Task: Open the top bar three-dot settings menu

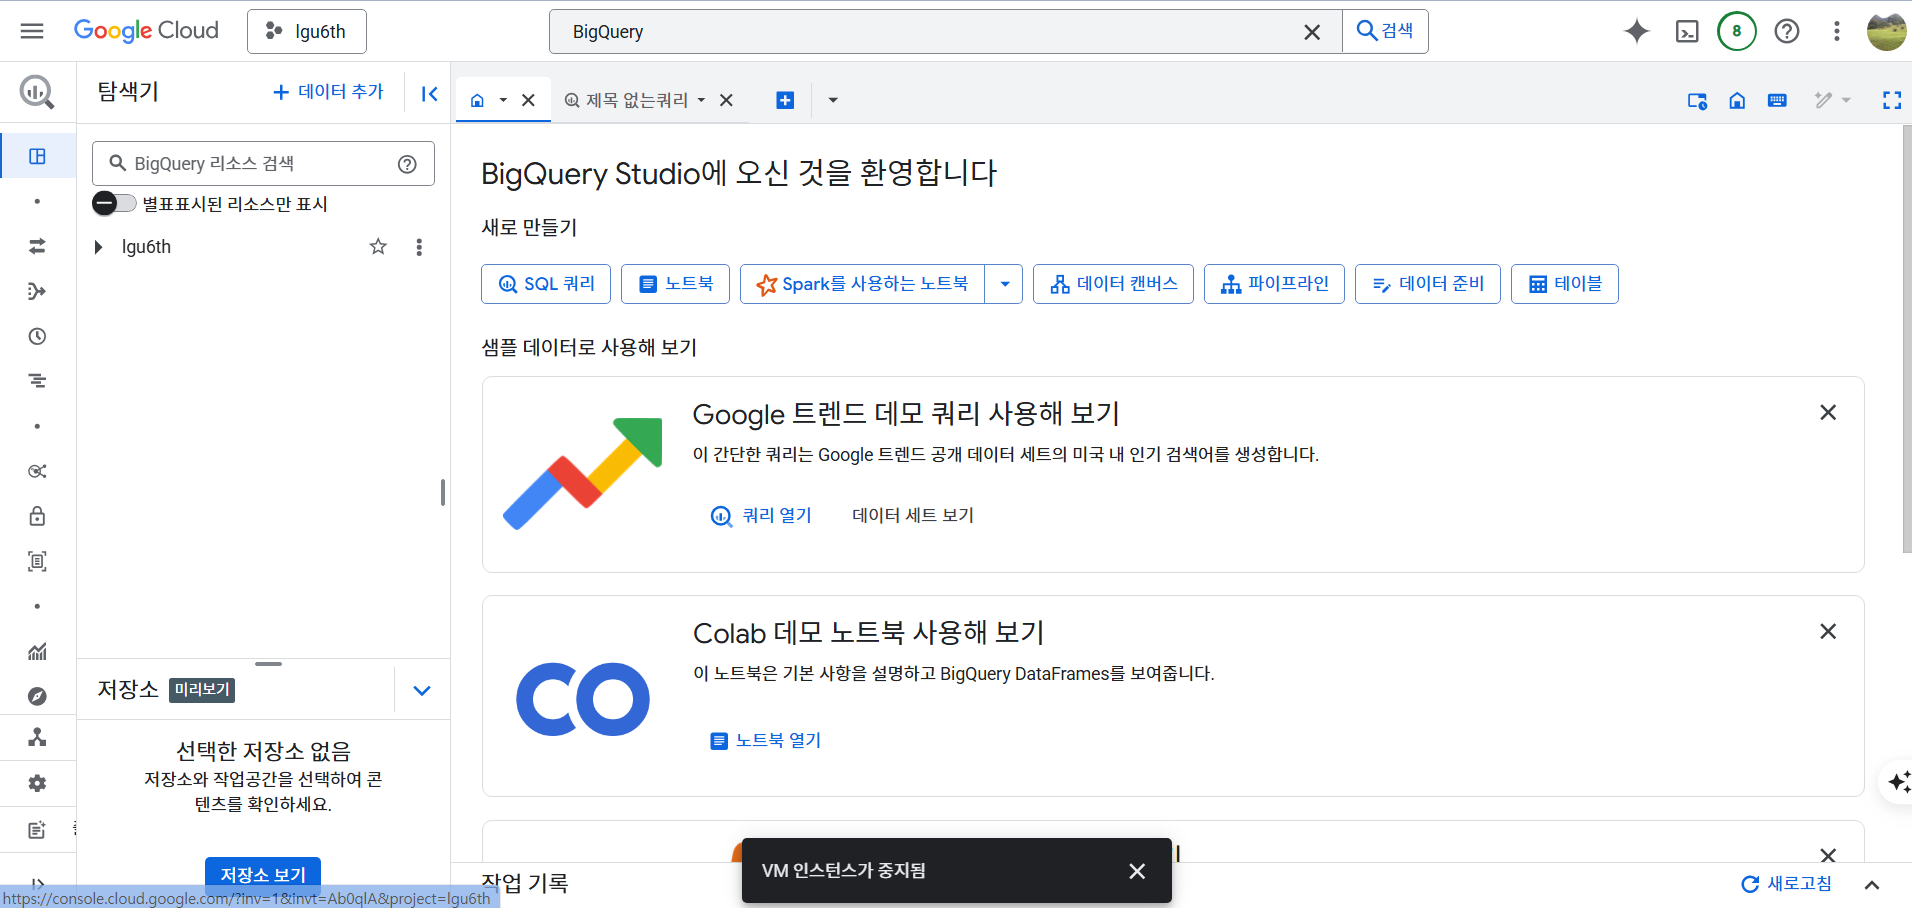Action: coord(1837,31)
